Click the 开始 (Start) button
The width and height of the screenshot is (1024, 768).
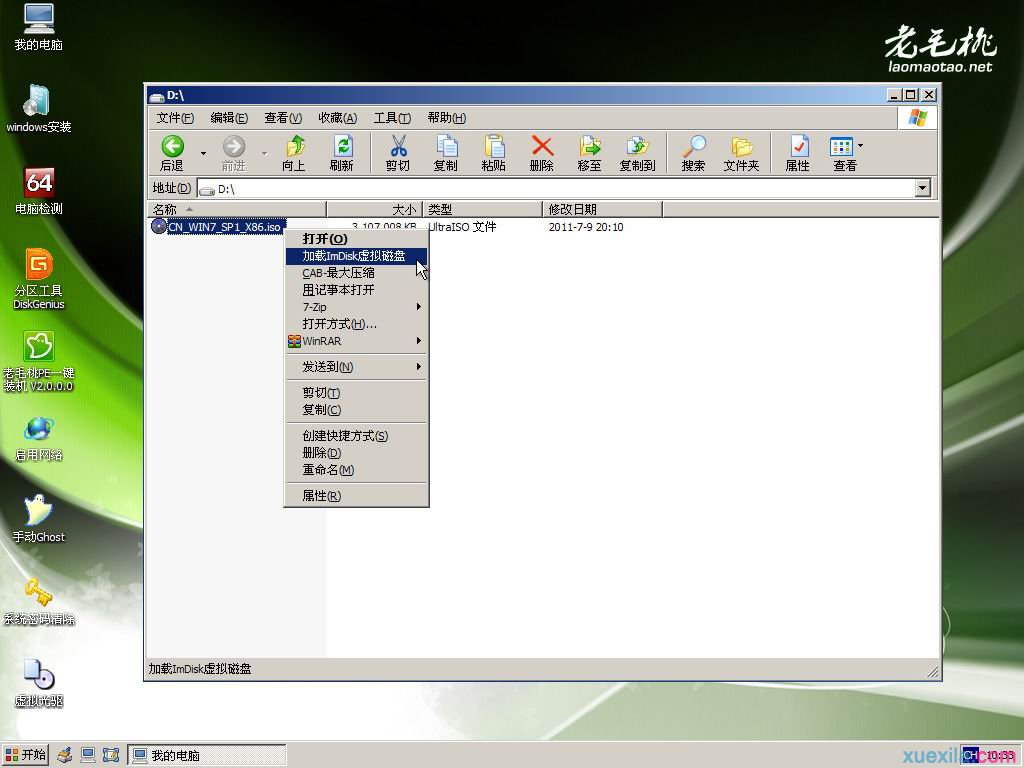coord(26,755)
